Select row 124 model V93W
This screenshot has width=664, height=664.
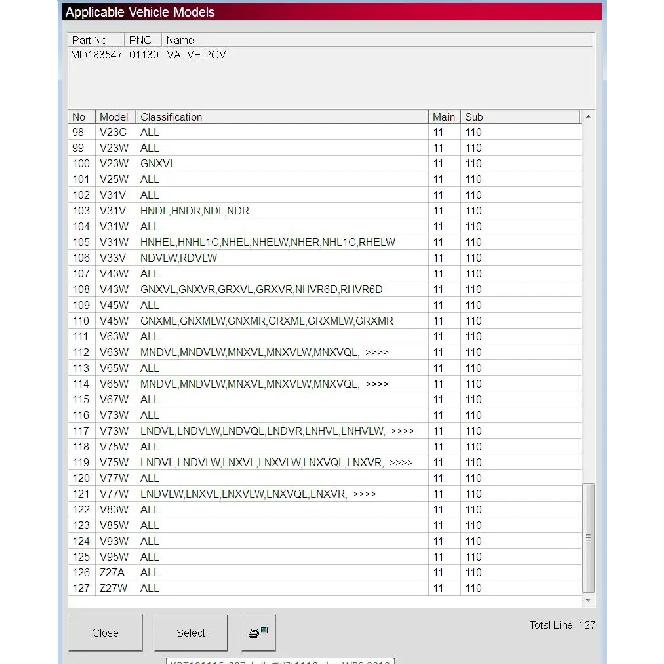[325, 541]
